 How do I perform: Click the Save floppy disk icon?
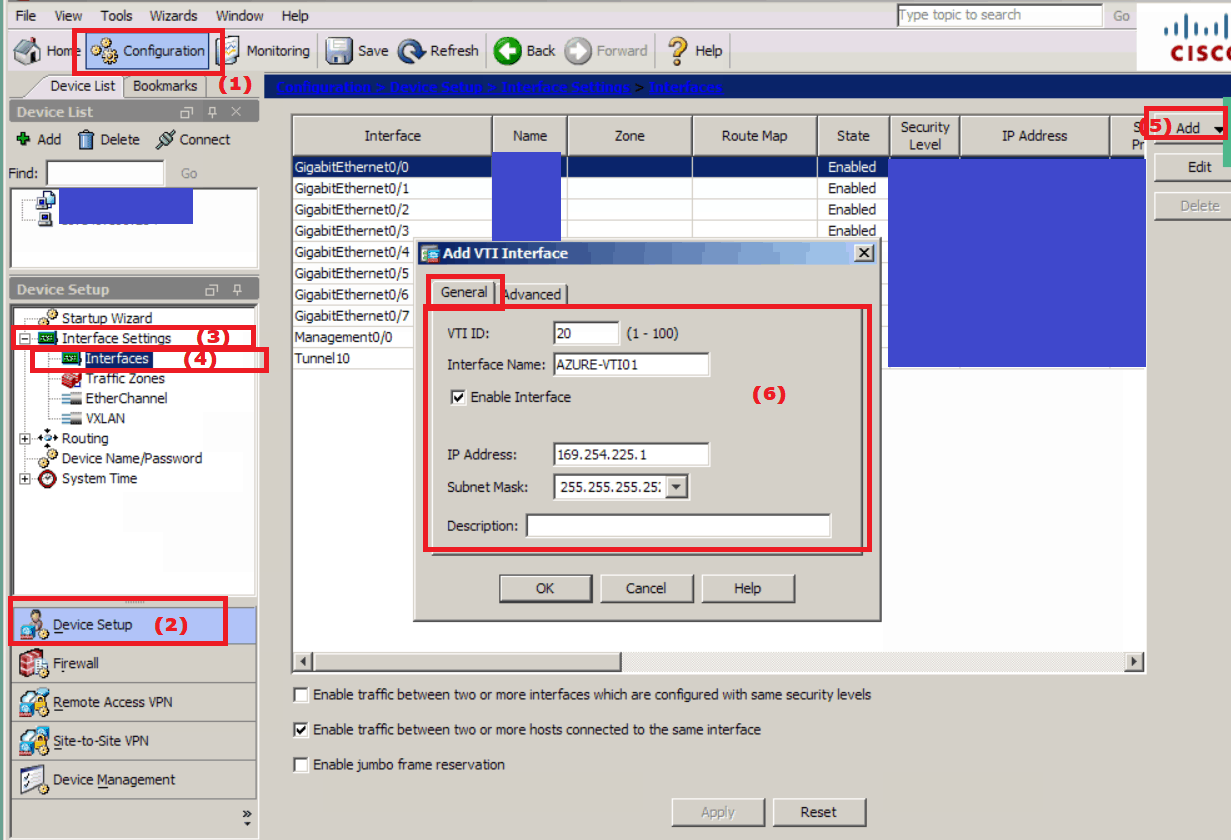point(340,51)
